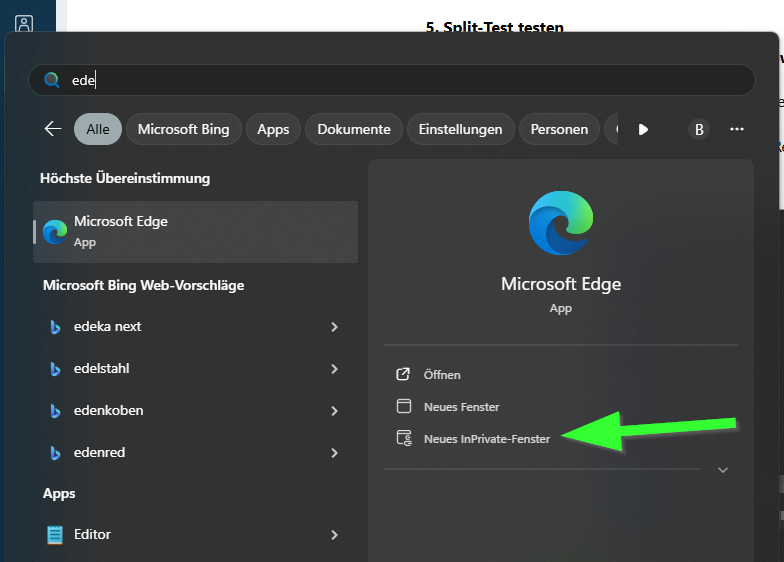The image size is (784, 562).
Task: Choose the Personen filter tab
Action: point(559,129)
